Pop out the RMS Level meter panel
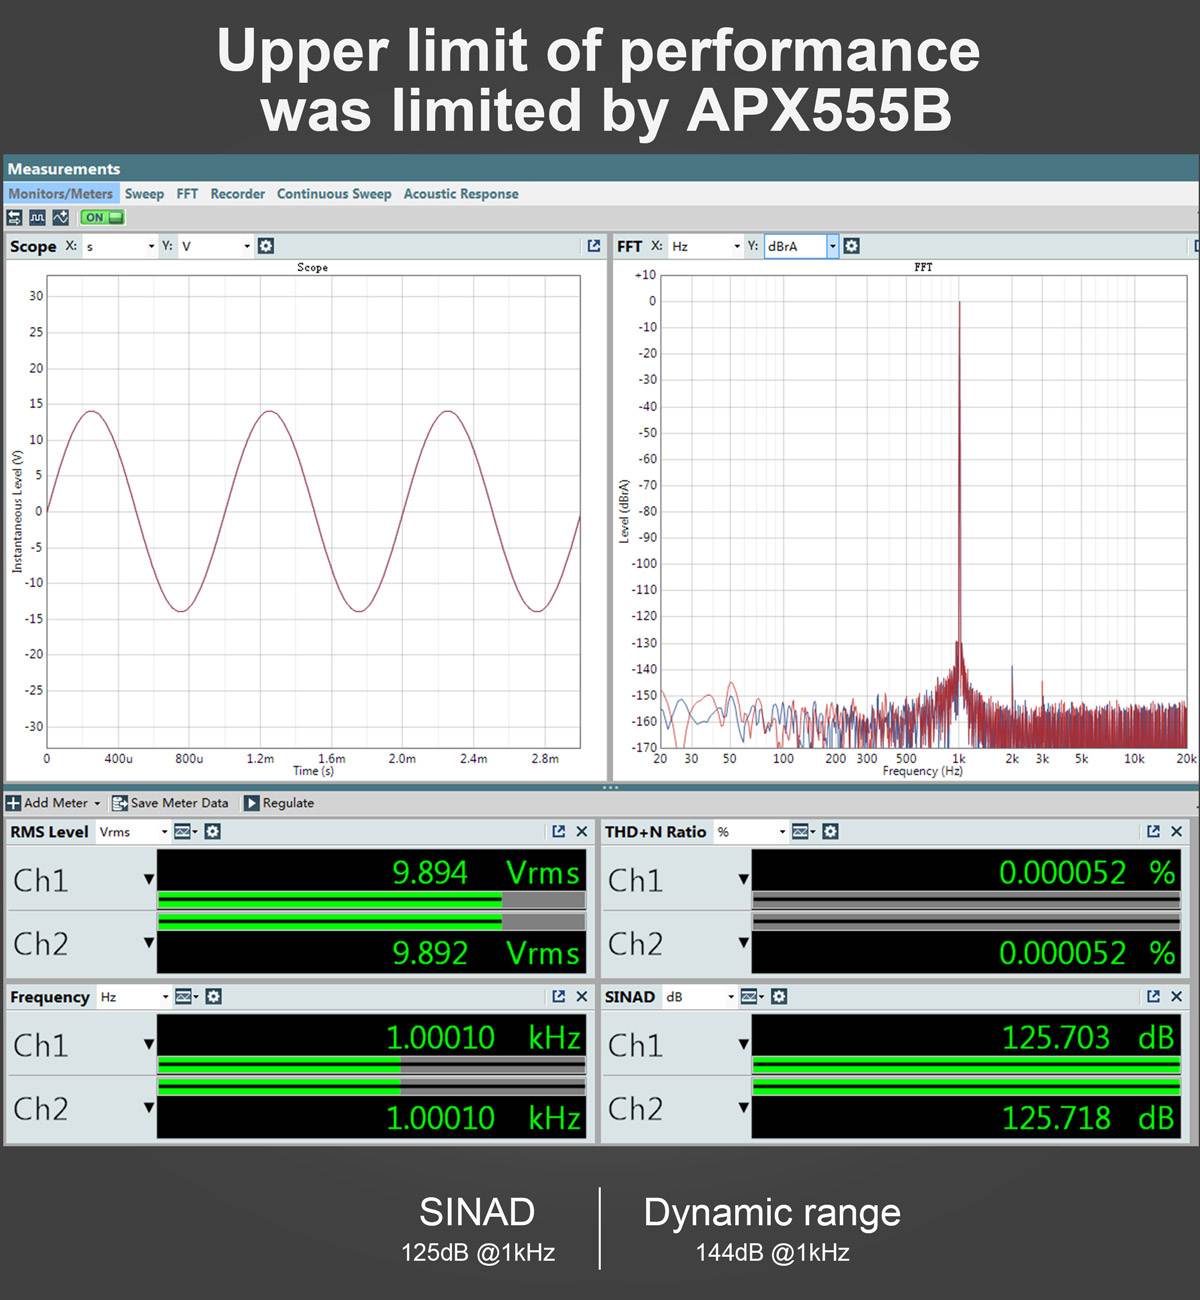 pyautogui.click(x=555, y=831)
